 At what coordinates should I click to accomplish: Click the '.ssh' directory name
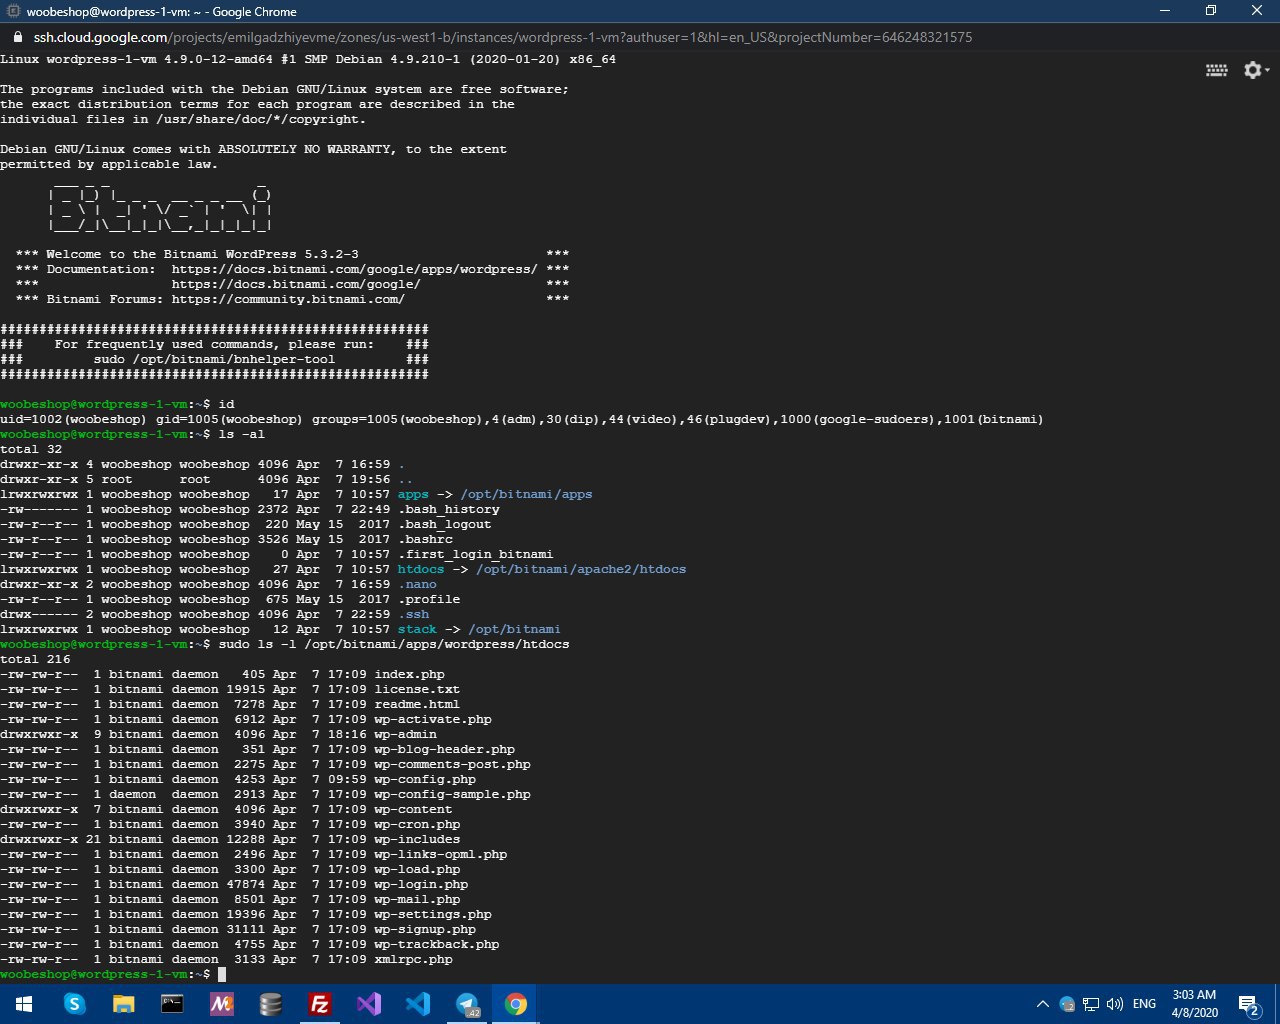[x=413, y=614]
